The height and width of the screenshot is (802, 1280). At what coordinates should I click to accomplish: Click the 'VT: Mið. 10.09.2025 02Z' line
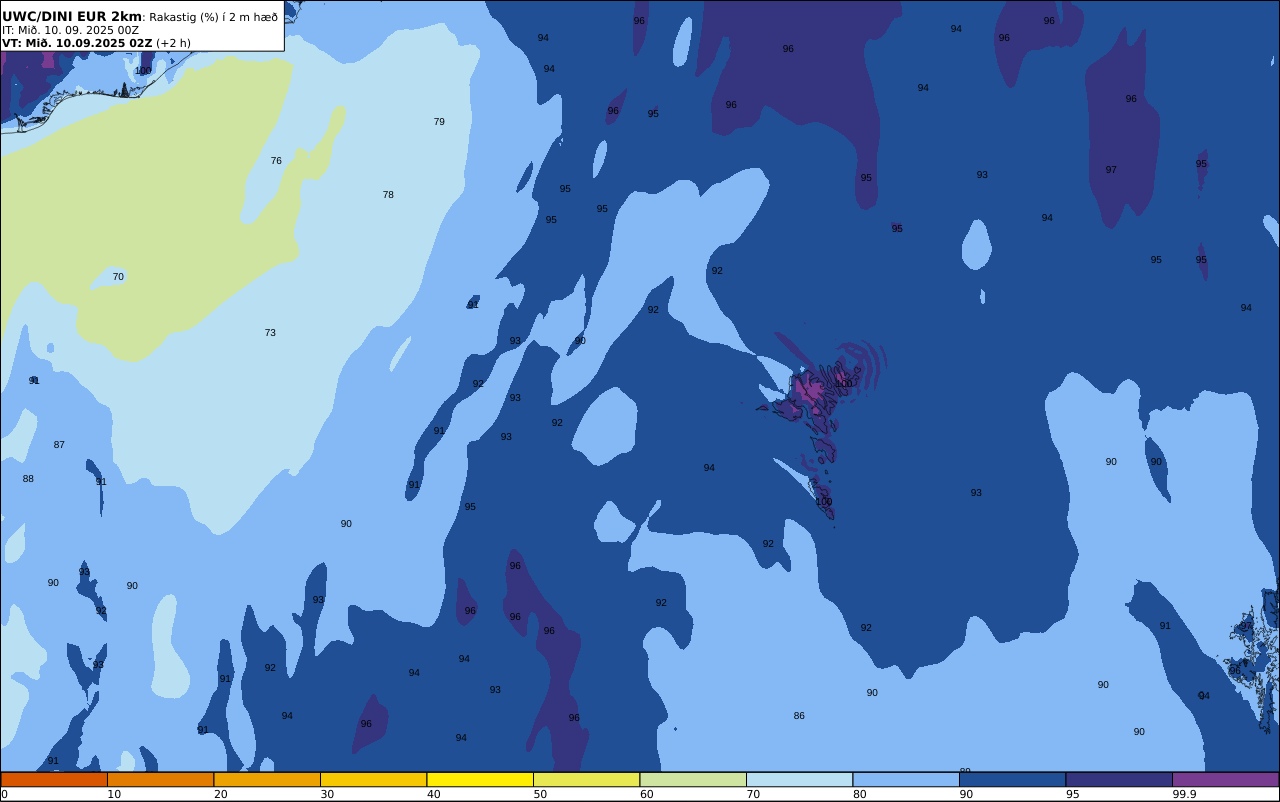click(x=77, y=43)
